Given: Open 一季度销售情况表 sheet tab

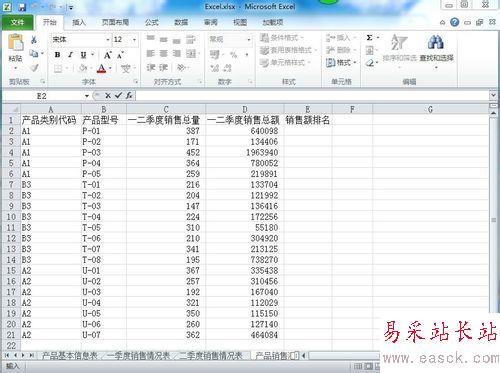Looking at the screenshot, I should pos(139,355).
